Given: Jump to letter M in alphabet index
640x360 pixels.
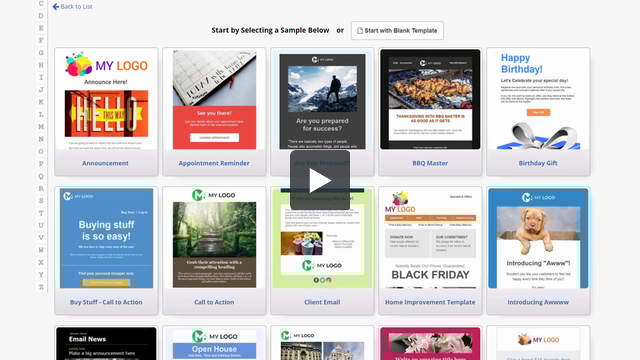Looking at the screenshot, I should point(41,127).
